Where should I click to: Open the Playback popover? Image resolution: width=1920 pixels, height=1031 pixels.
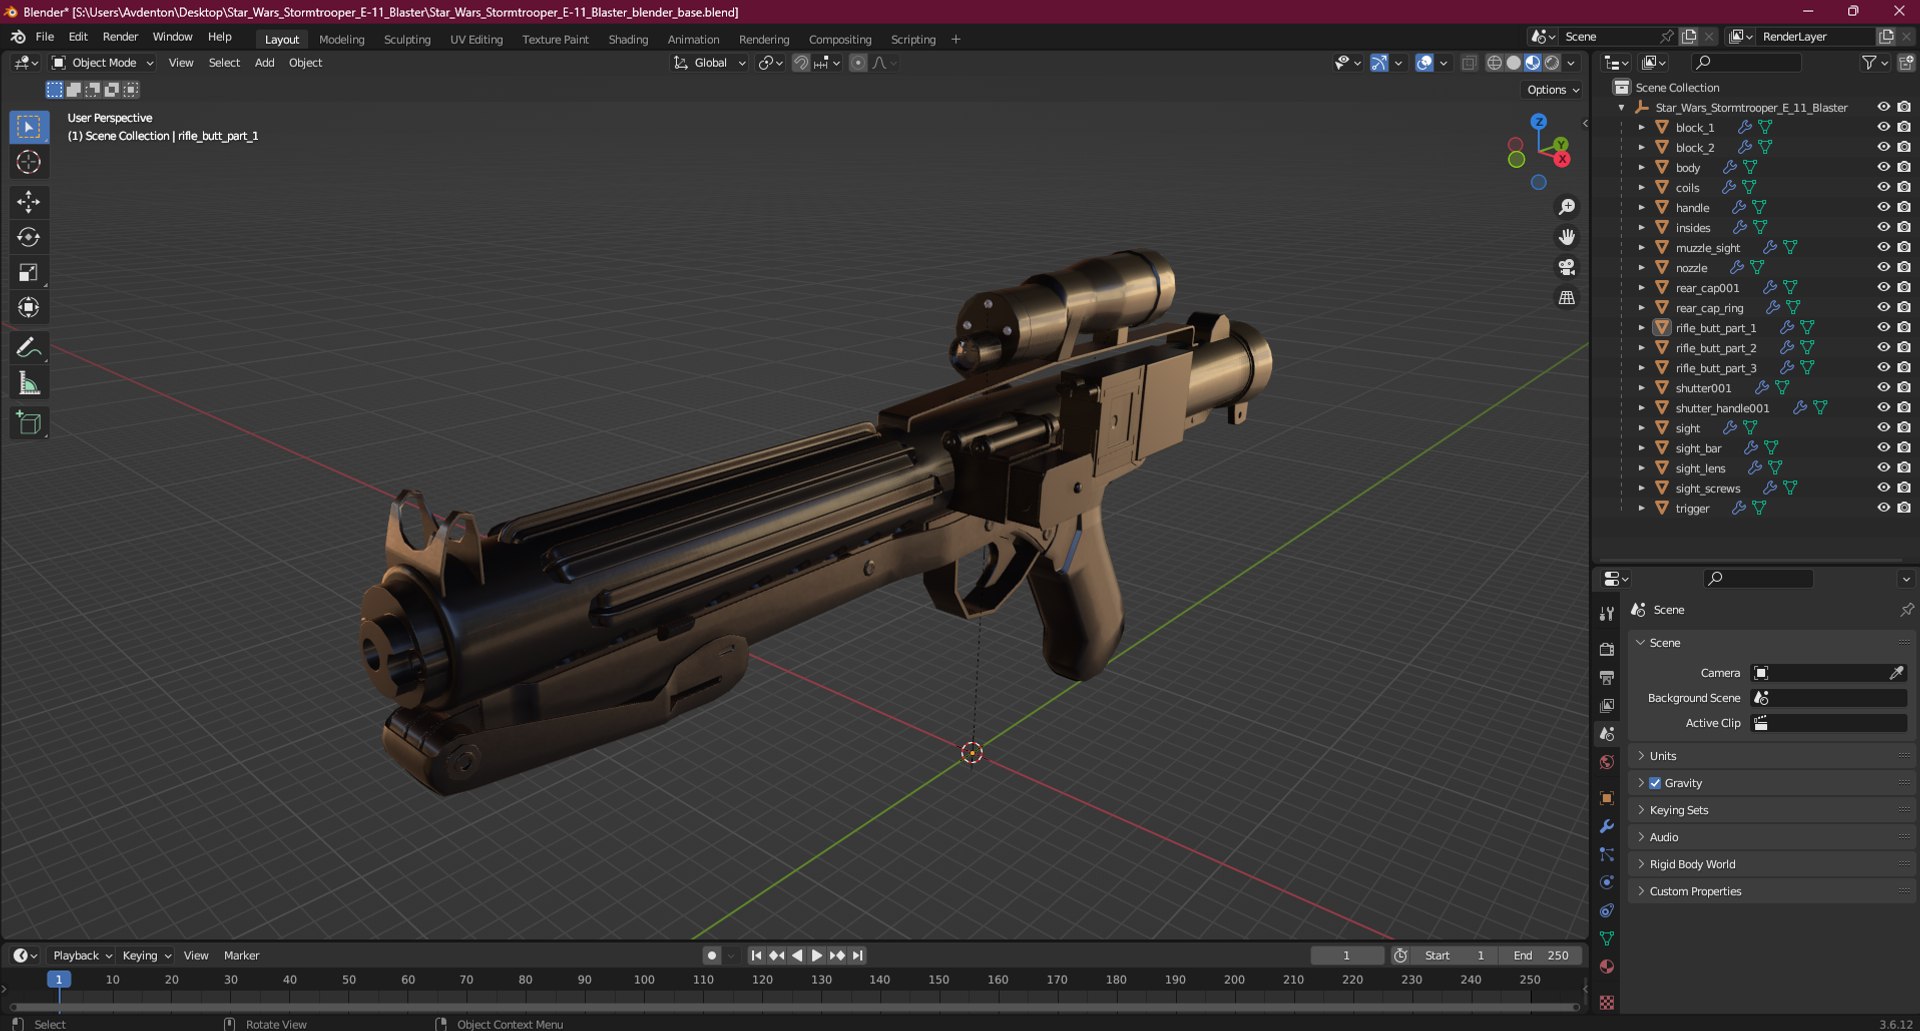pos(82,956)
